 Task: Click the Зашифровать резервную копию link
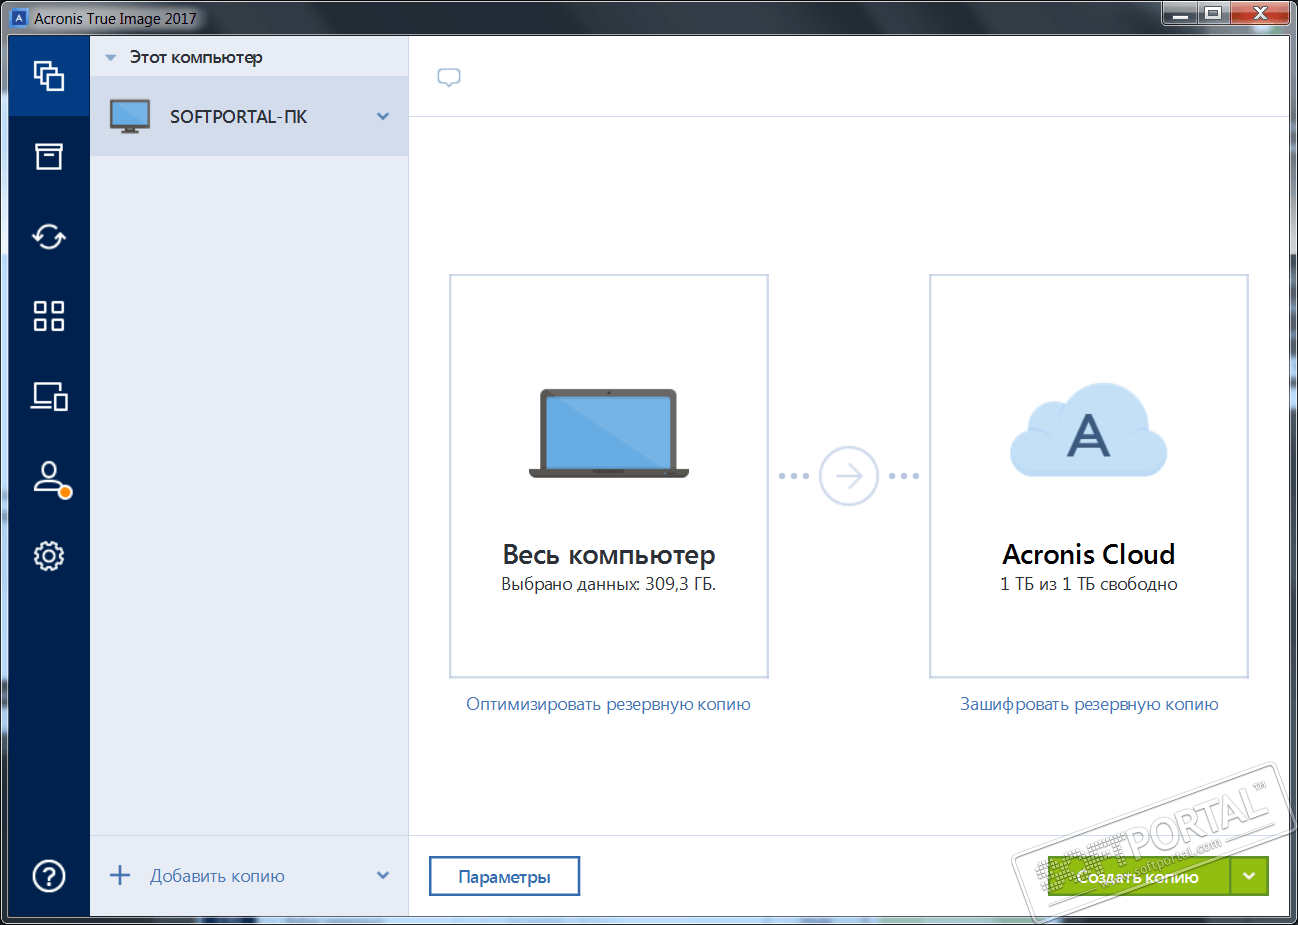click(1089, 704)
